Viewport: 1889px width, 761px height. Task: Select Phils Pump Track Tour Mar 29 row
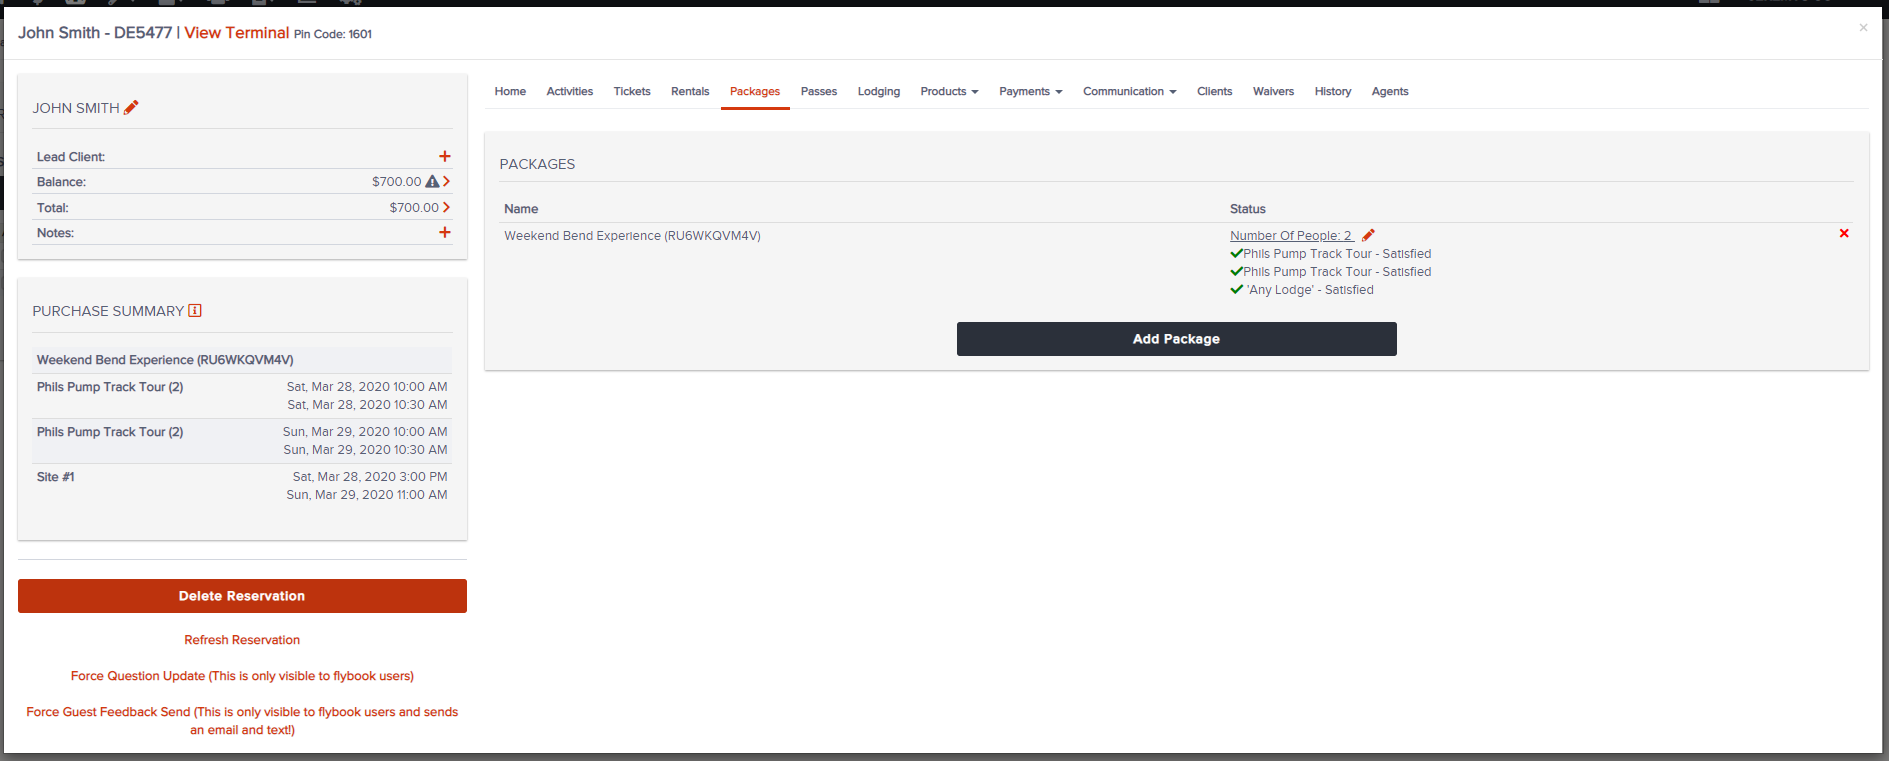click(x=242, y=441)
